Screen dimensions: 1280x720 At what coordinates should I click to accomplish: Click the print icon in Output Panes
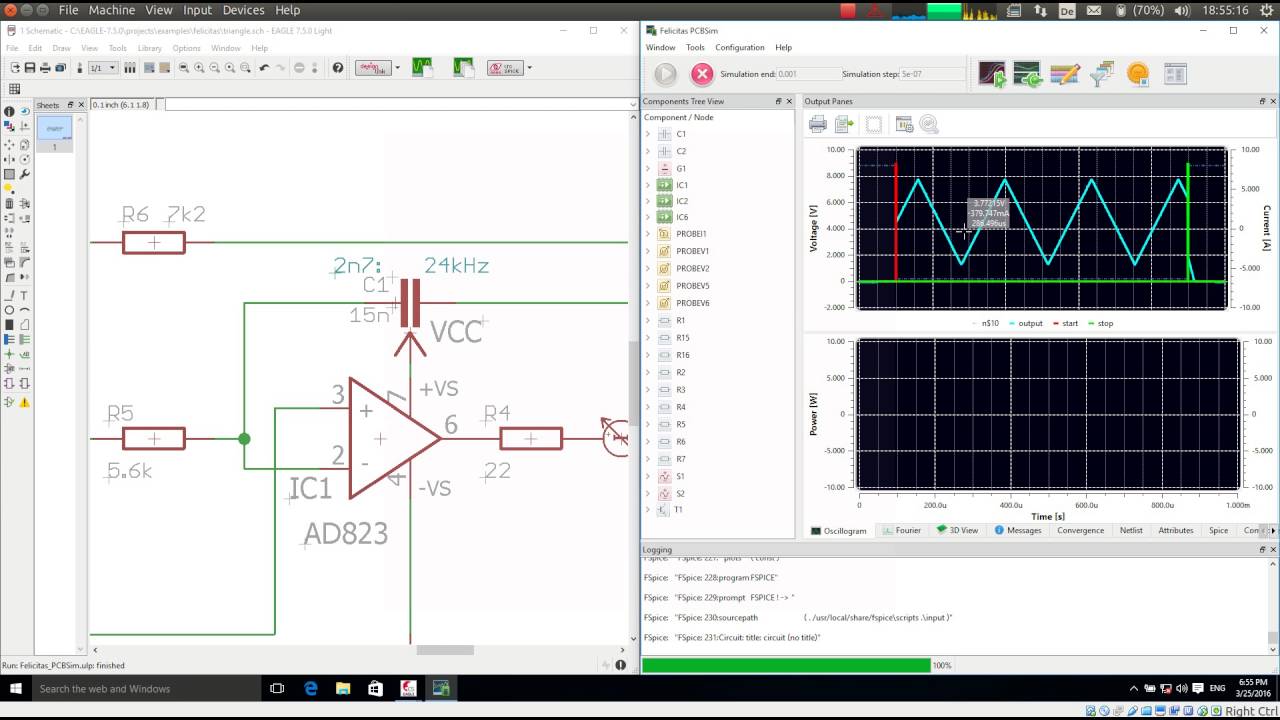pos(818,124)
